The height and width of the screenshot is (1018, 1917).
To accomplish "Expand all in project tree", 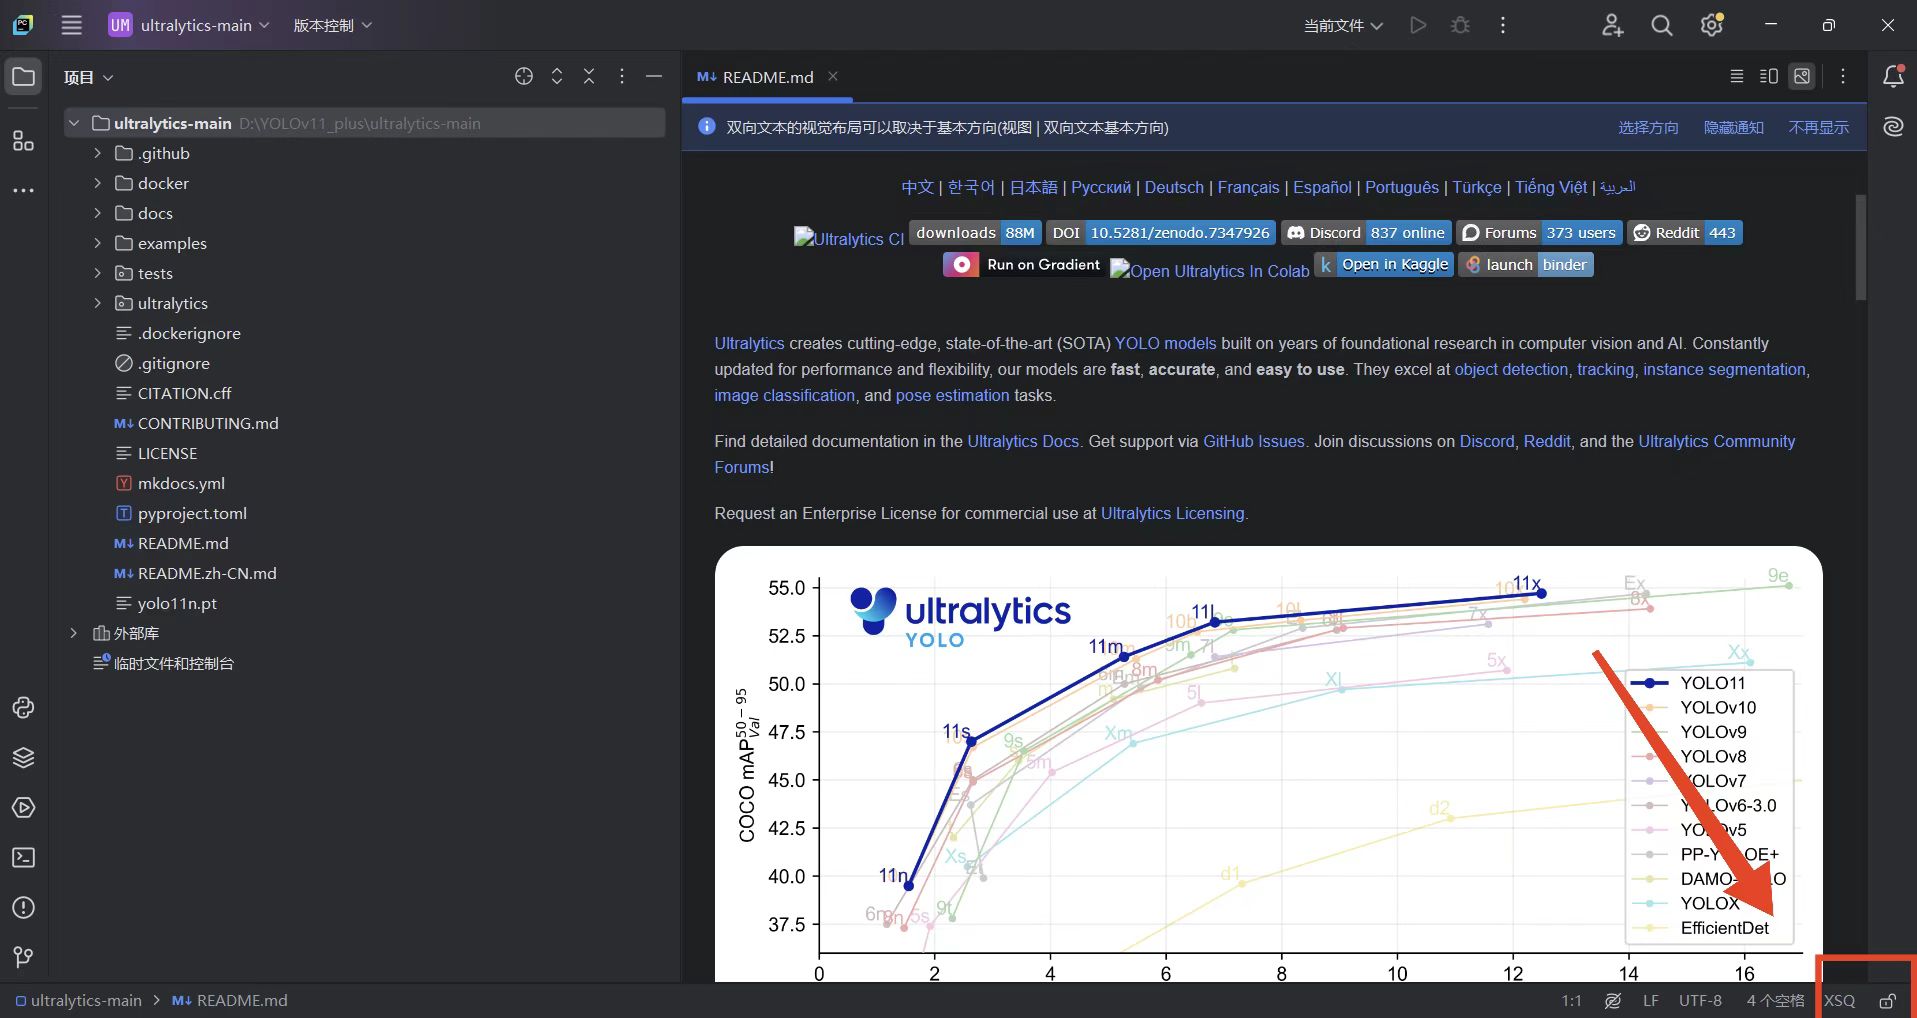I will [557, 77].
